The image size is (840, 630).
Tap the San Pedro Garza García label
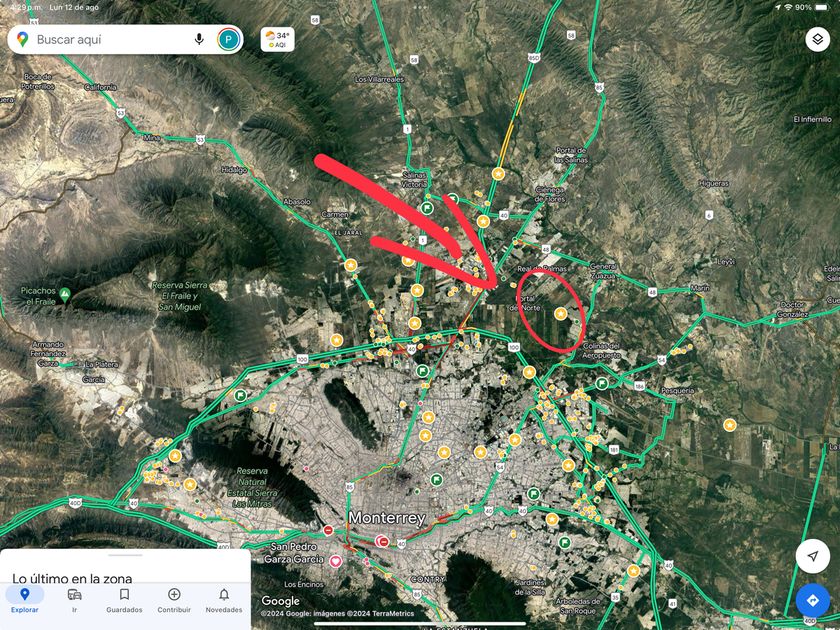click(x=294, y=553)
